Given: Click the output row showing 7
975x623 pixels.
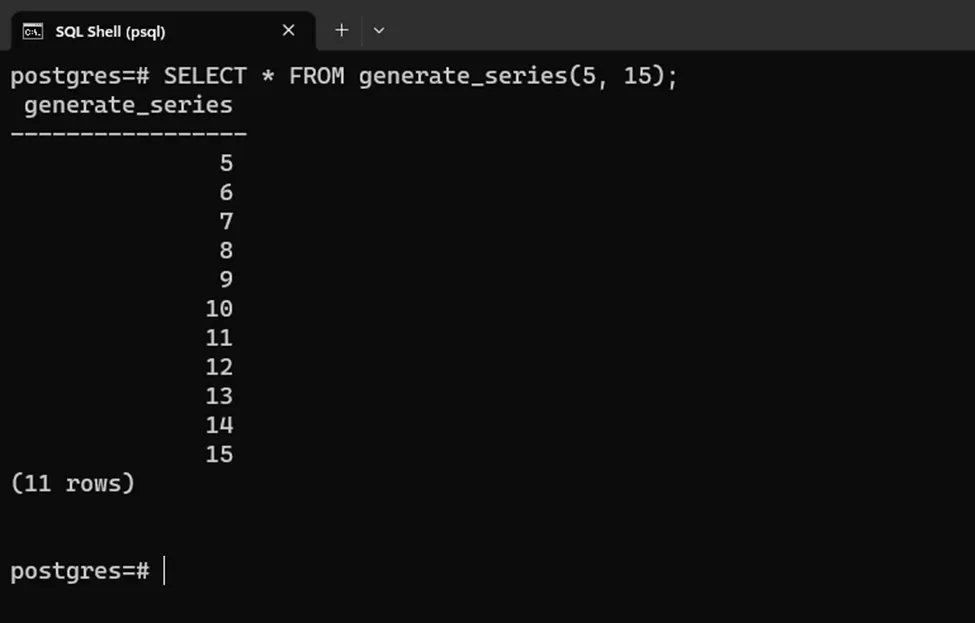Looking at the screenshot, I should (x=226, y=221).
